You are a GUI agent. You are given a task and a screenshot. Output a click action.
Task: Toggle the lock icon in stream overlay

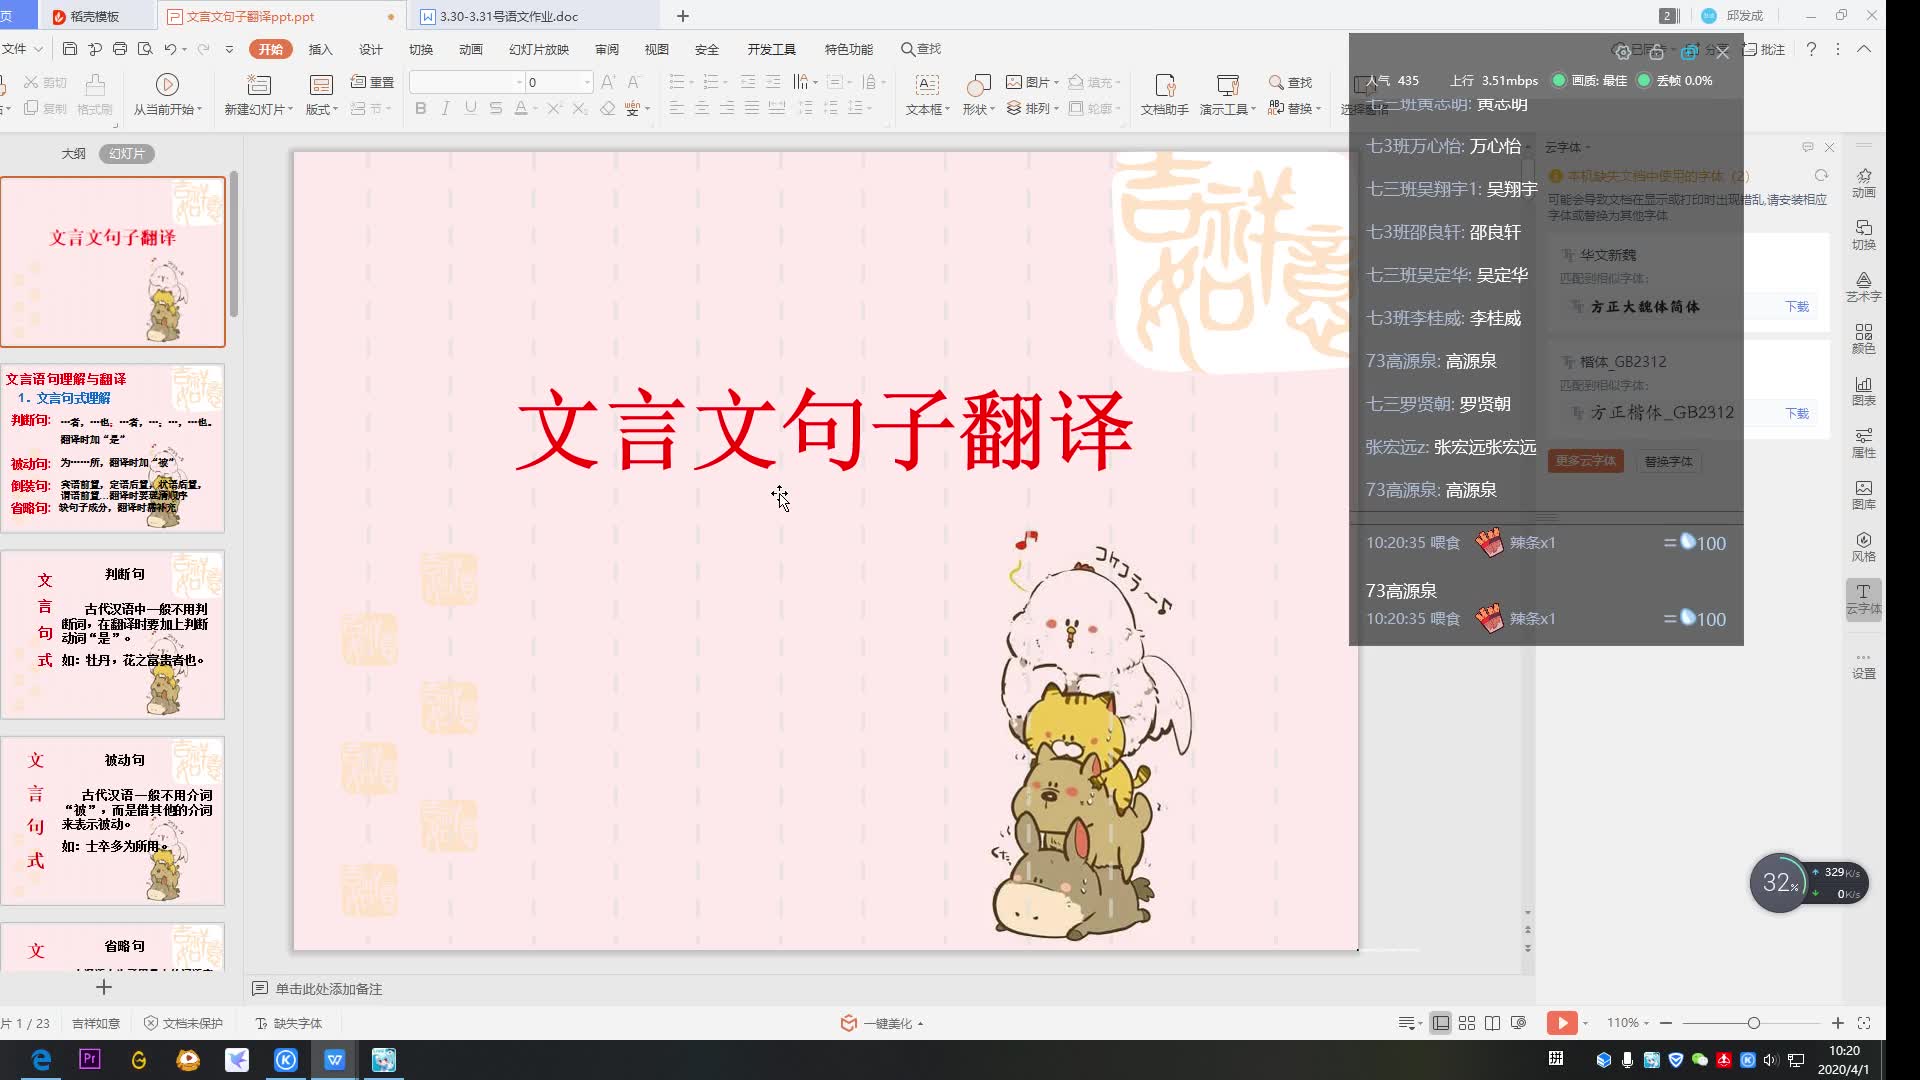(1656, 52)
